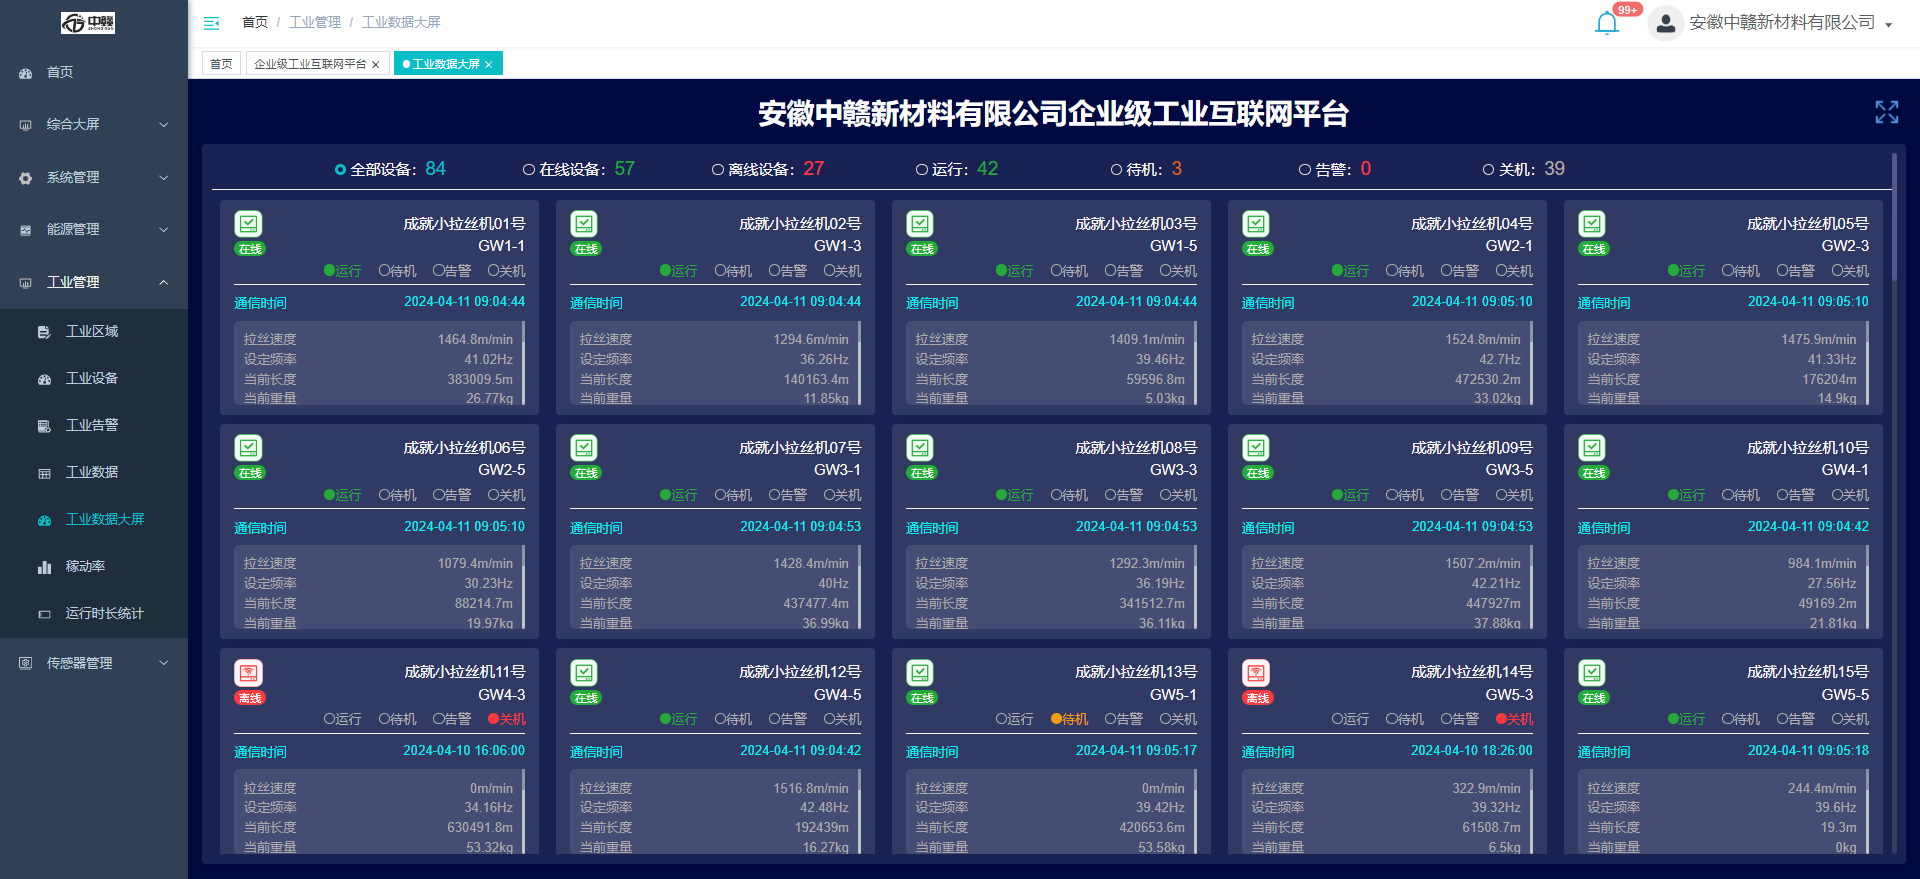
Task: Click 运行 radio on 成就小拉丝机12号 card
Action: [665, 719]
